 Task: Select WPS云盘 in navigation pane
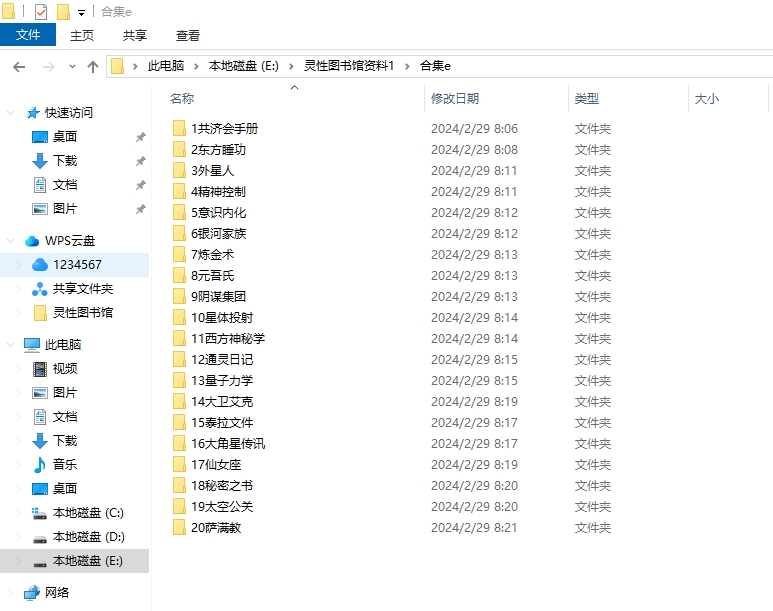point(70,241)
